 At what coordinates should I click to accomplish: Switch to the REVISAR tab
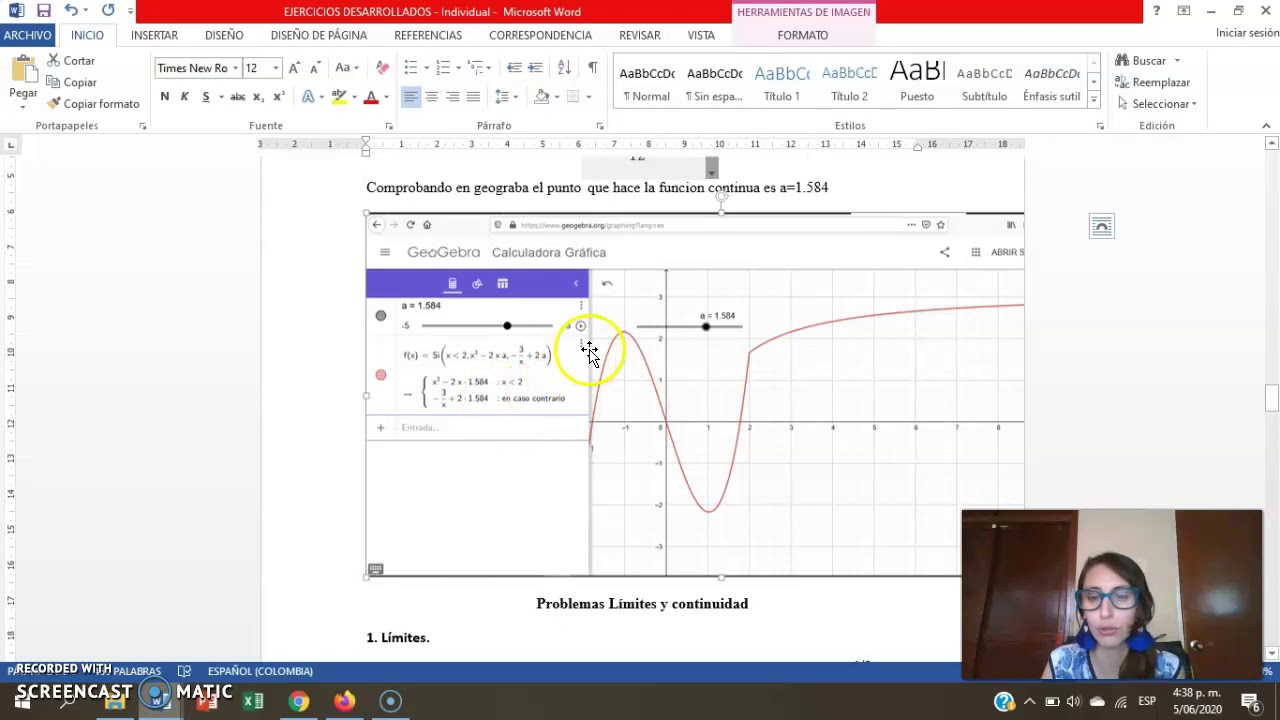click(x=640, y=35)
